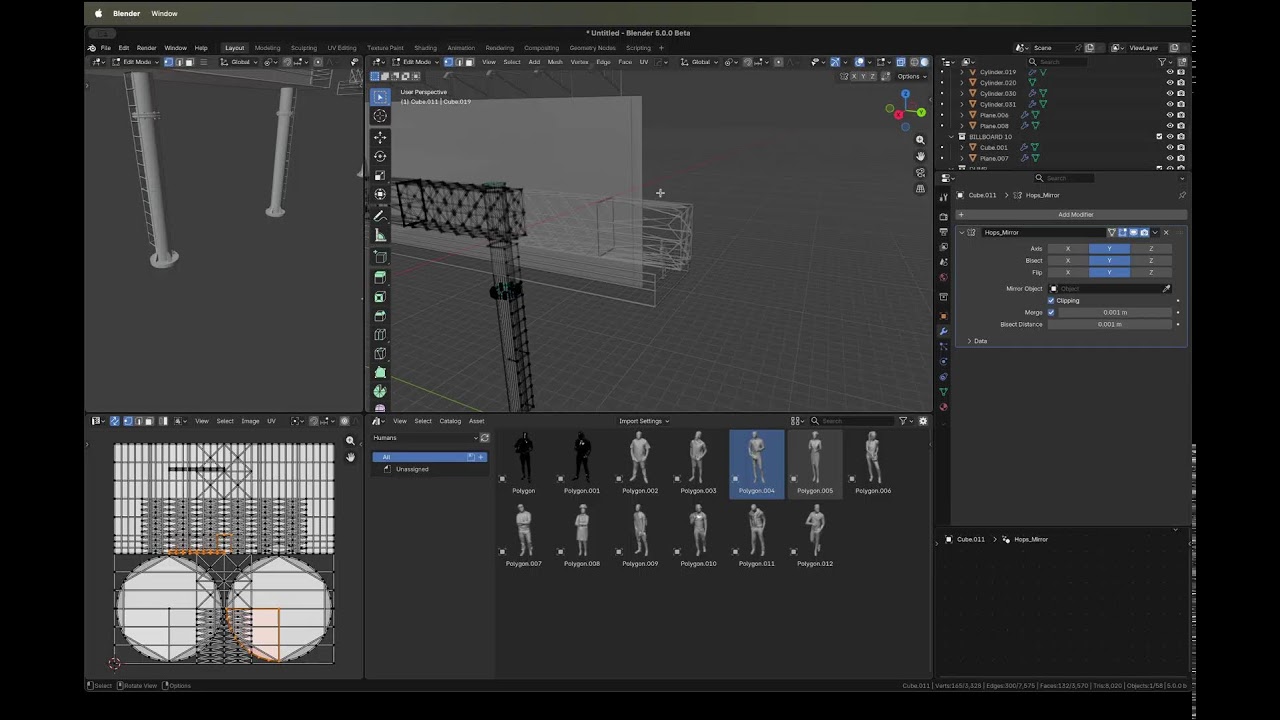Adjust the Merge distance 0.001 m field

click(x=1115, y=312)
